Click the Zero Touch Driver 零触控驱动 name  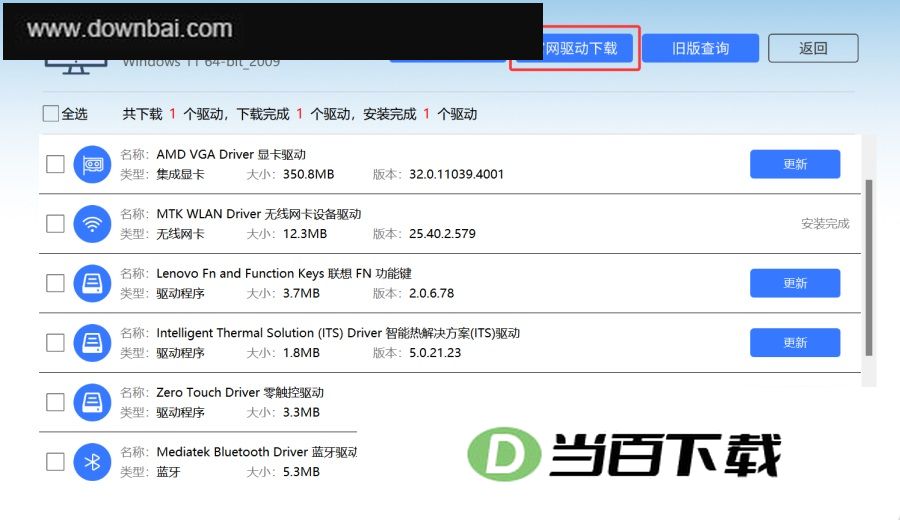240,393
